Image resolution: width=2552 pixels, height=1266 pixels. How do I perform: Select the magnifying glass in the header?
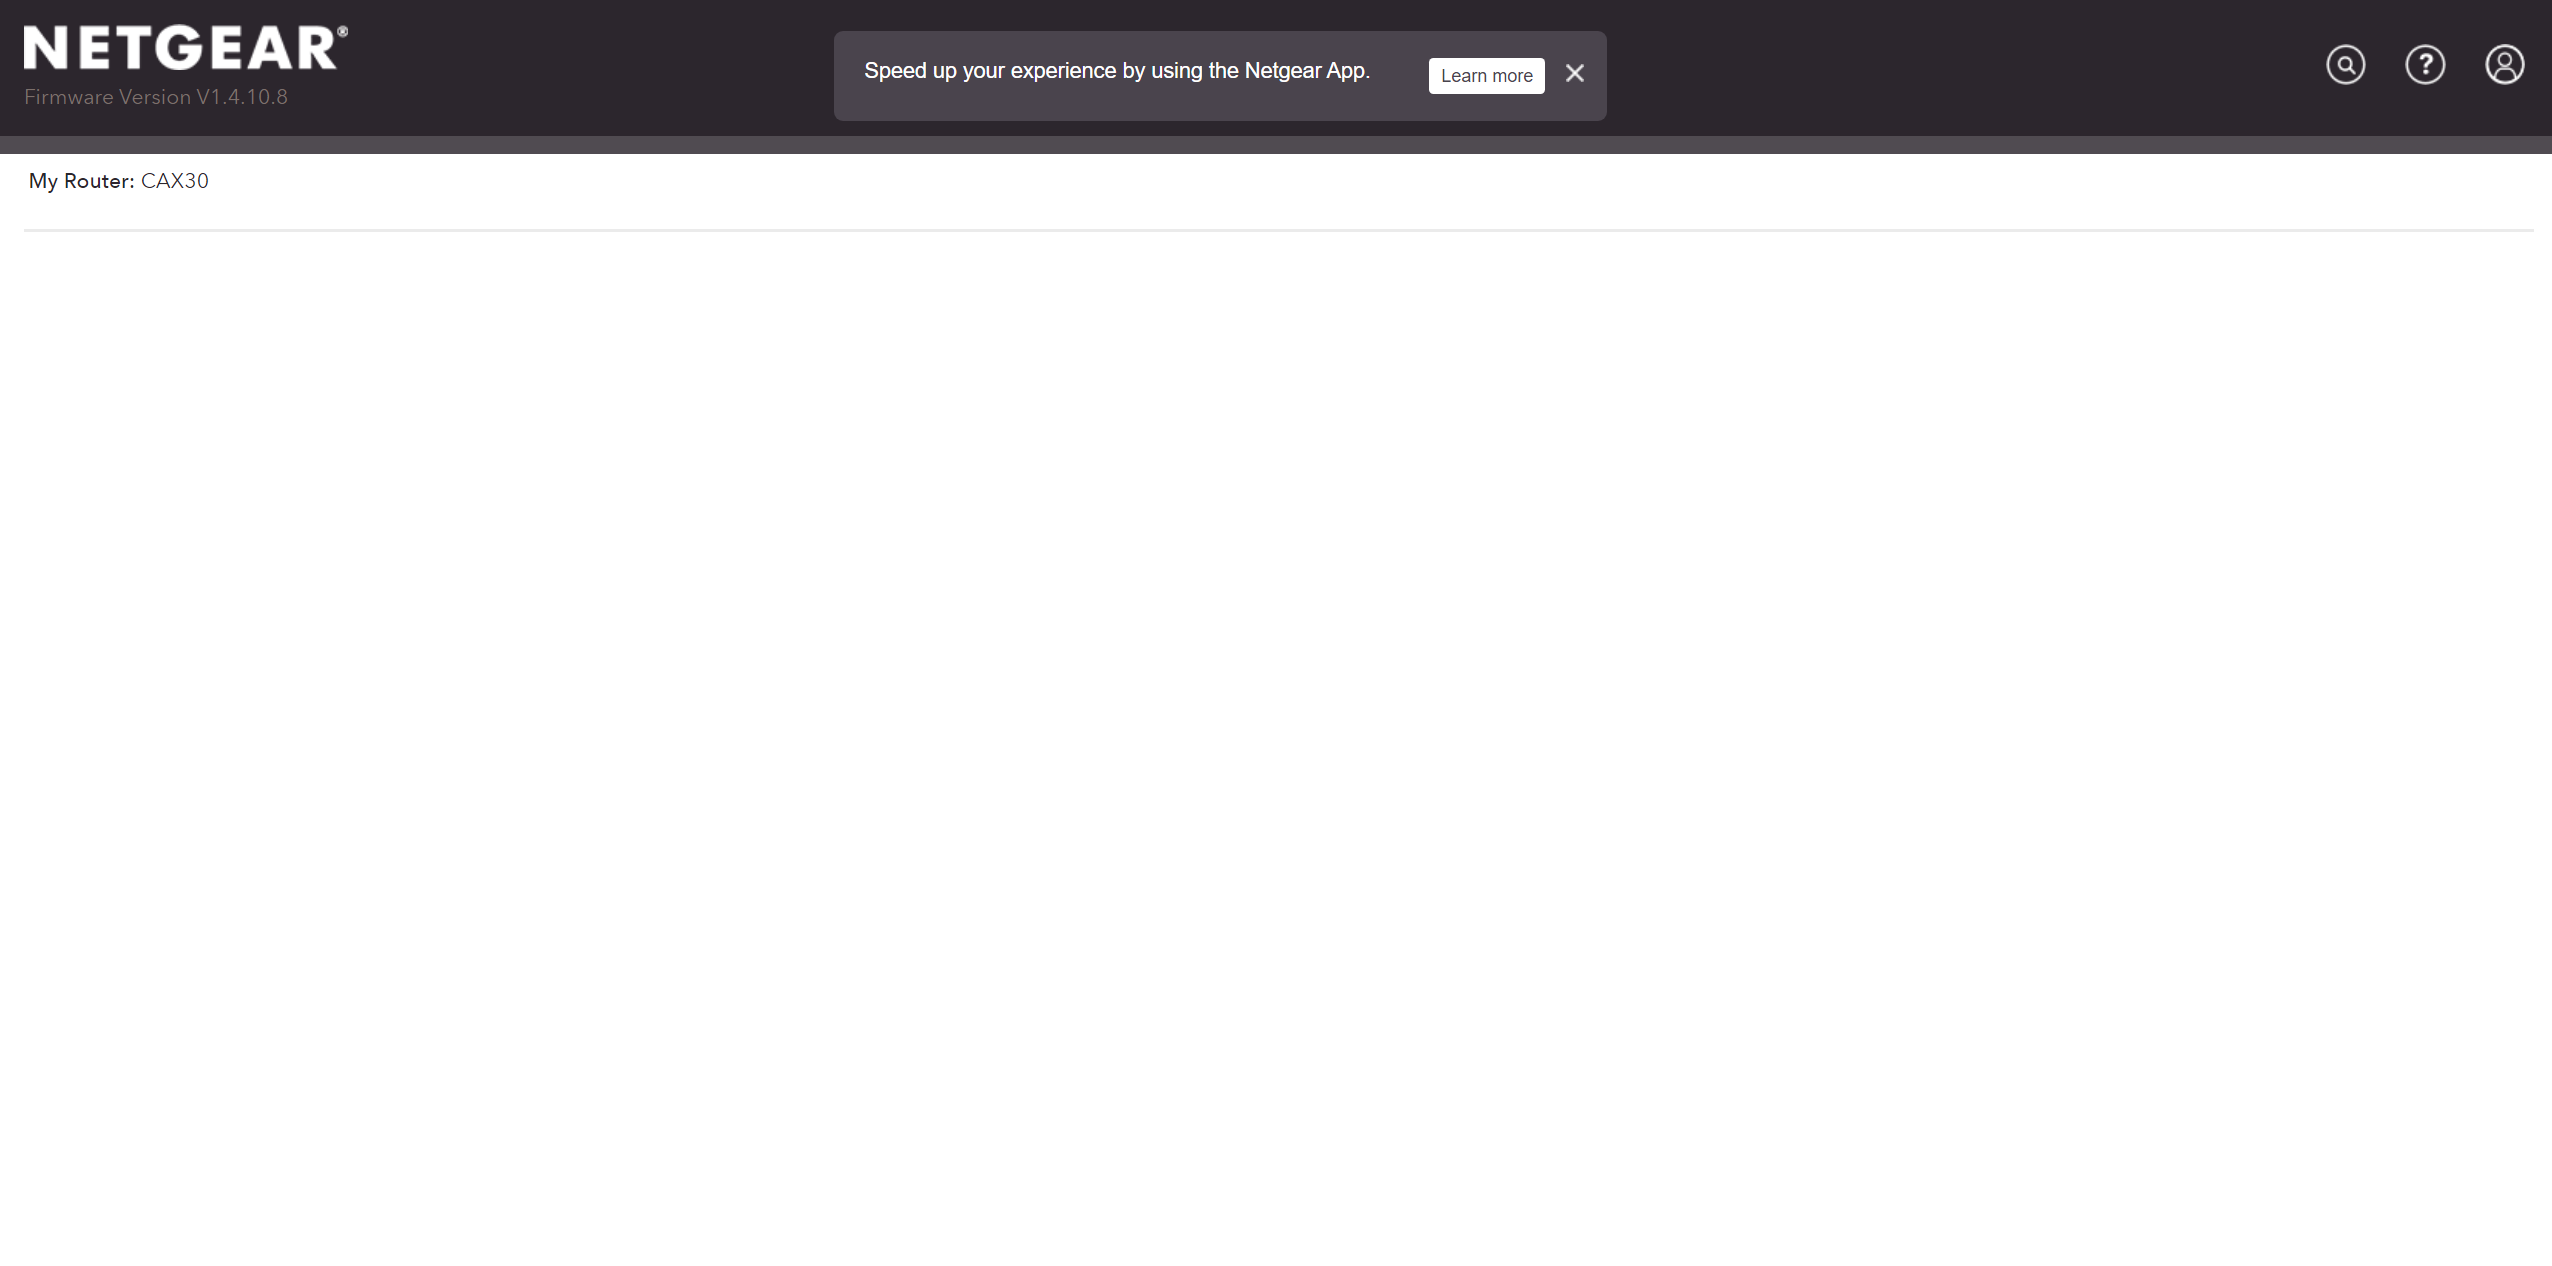click(x=2344, y=64)
